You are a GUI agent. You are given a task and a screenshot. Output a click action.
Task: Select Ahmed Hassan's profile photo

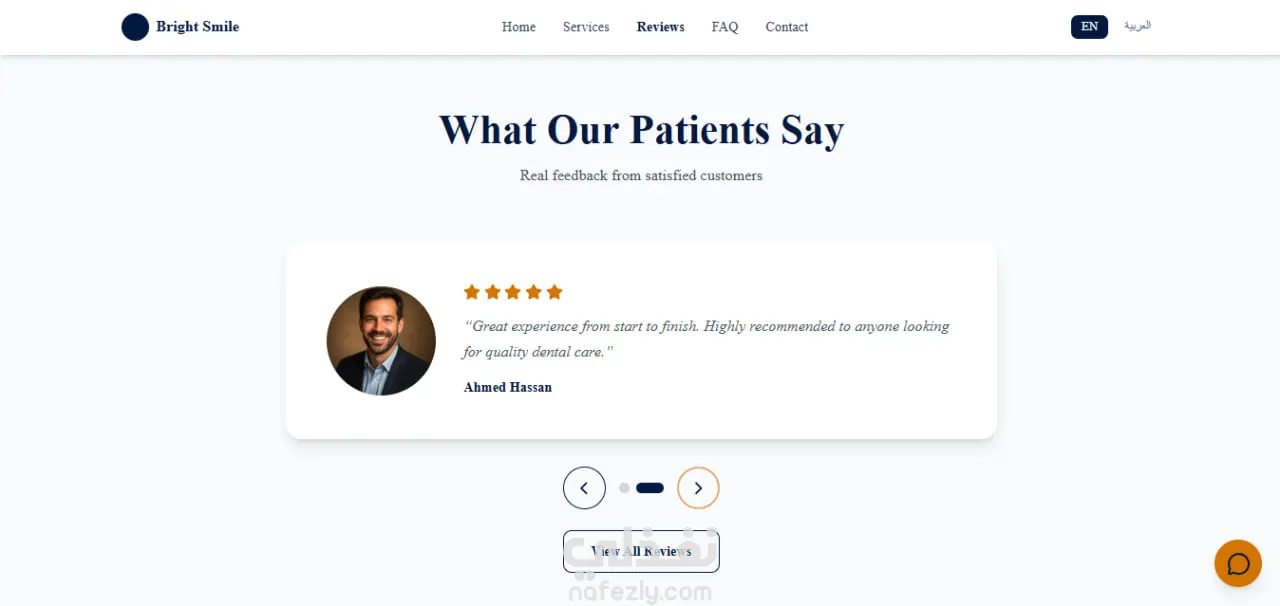tap(381, 341)
